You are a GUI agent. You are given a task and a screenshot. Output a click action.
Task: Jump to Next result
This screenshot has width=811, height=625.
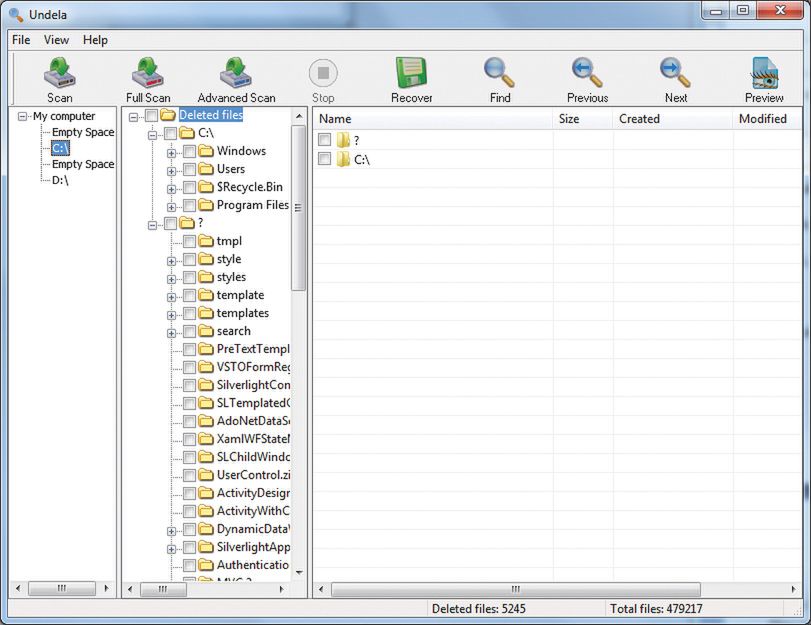point(676,79)
